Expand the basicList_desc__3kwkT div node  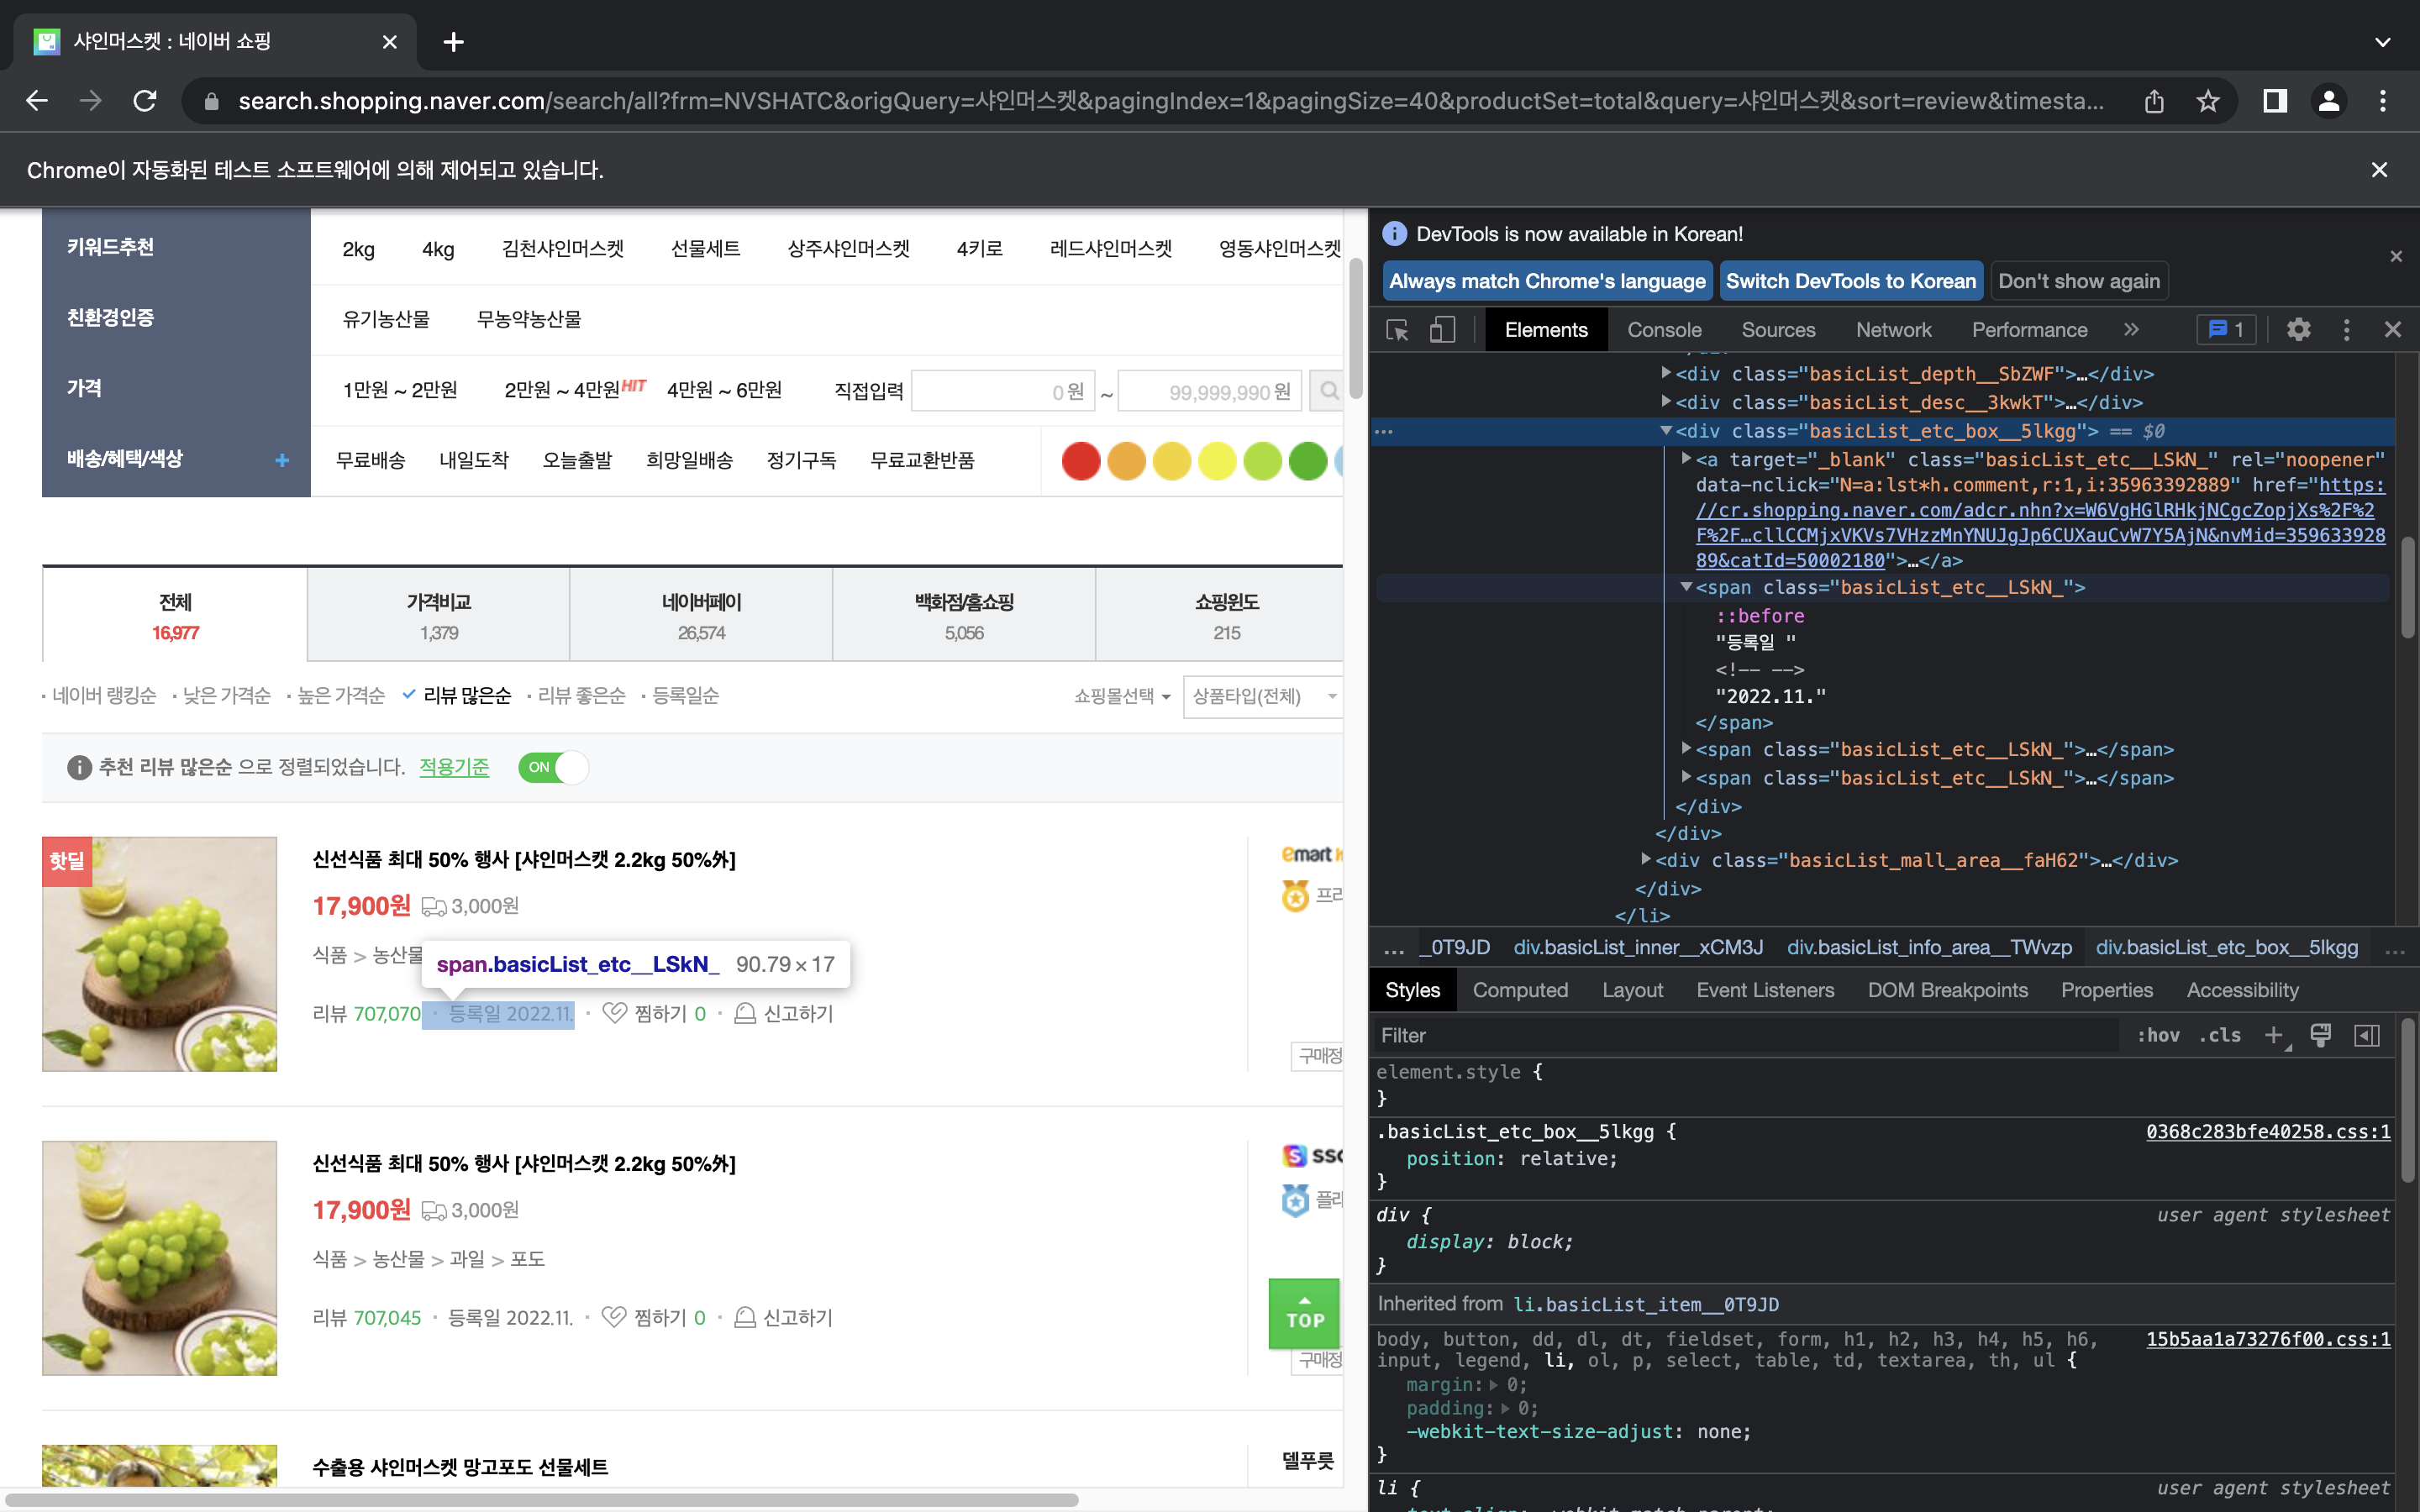point(1666,402)
